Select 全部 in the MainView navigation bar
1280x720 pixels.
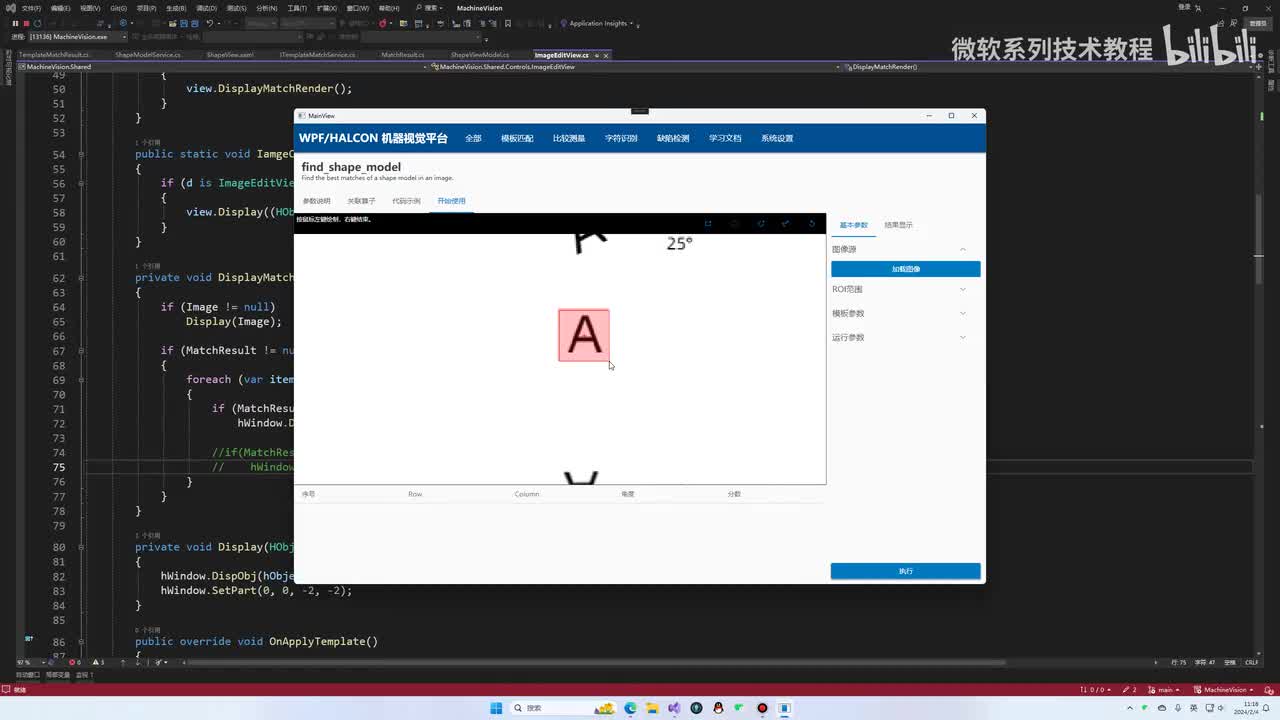pyautogui.click(x=473, y=138)
